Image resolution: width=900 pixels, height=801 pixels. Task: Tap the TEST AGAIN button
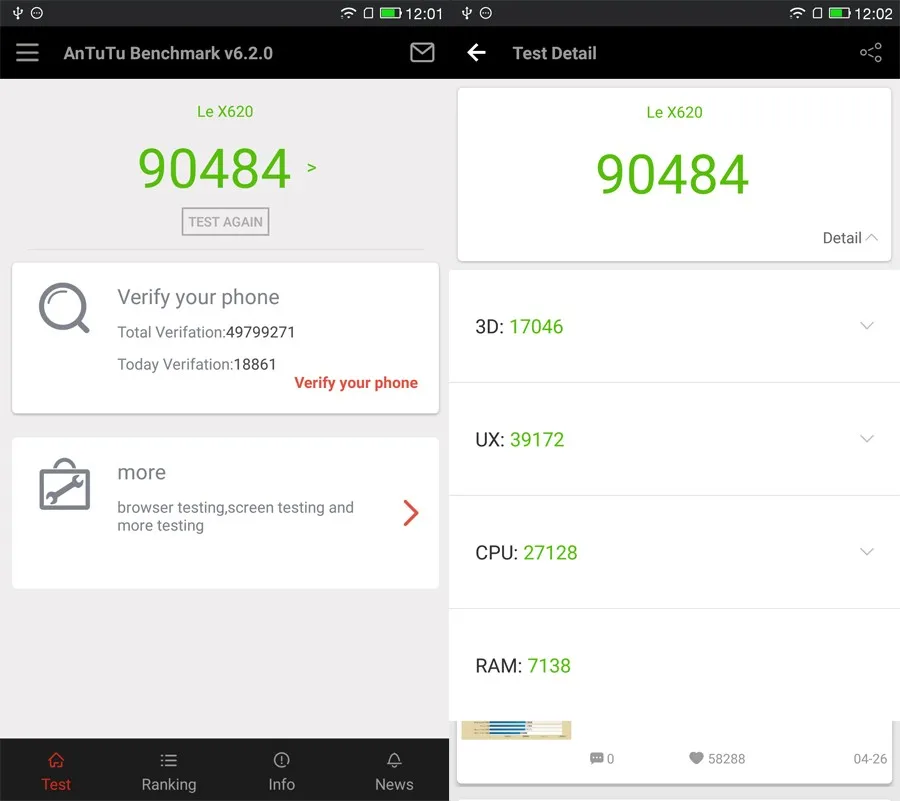pyautogui.click(x=226, y=221)
